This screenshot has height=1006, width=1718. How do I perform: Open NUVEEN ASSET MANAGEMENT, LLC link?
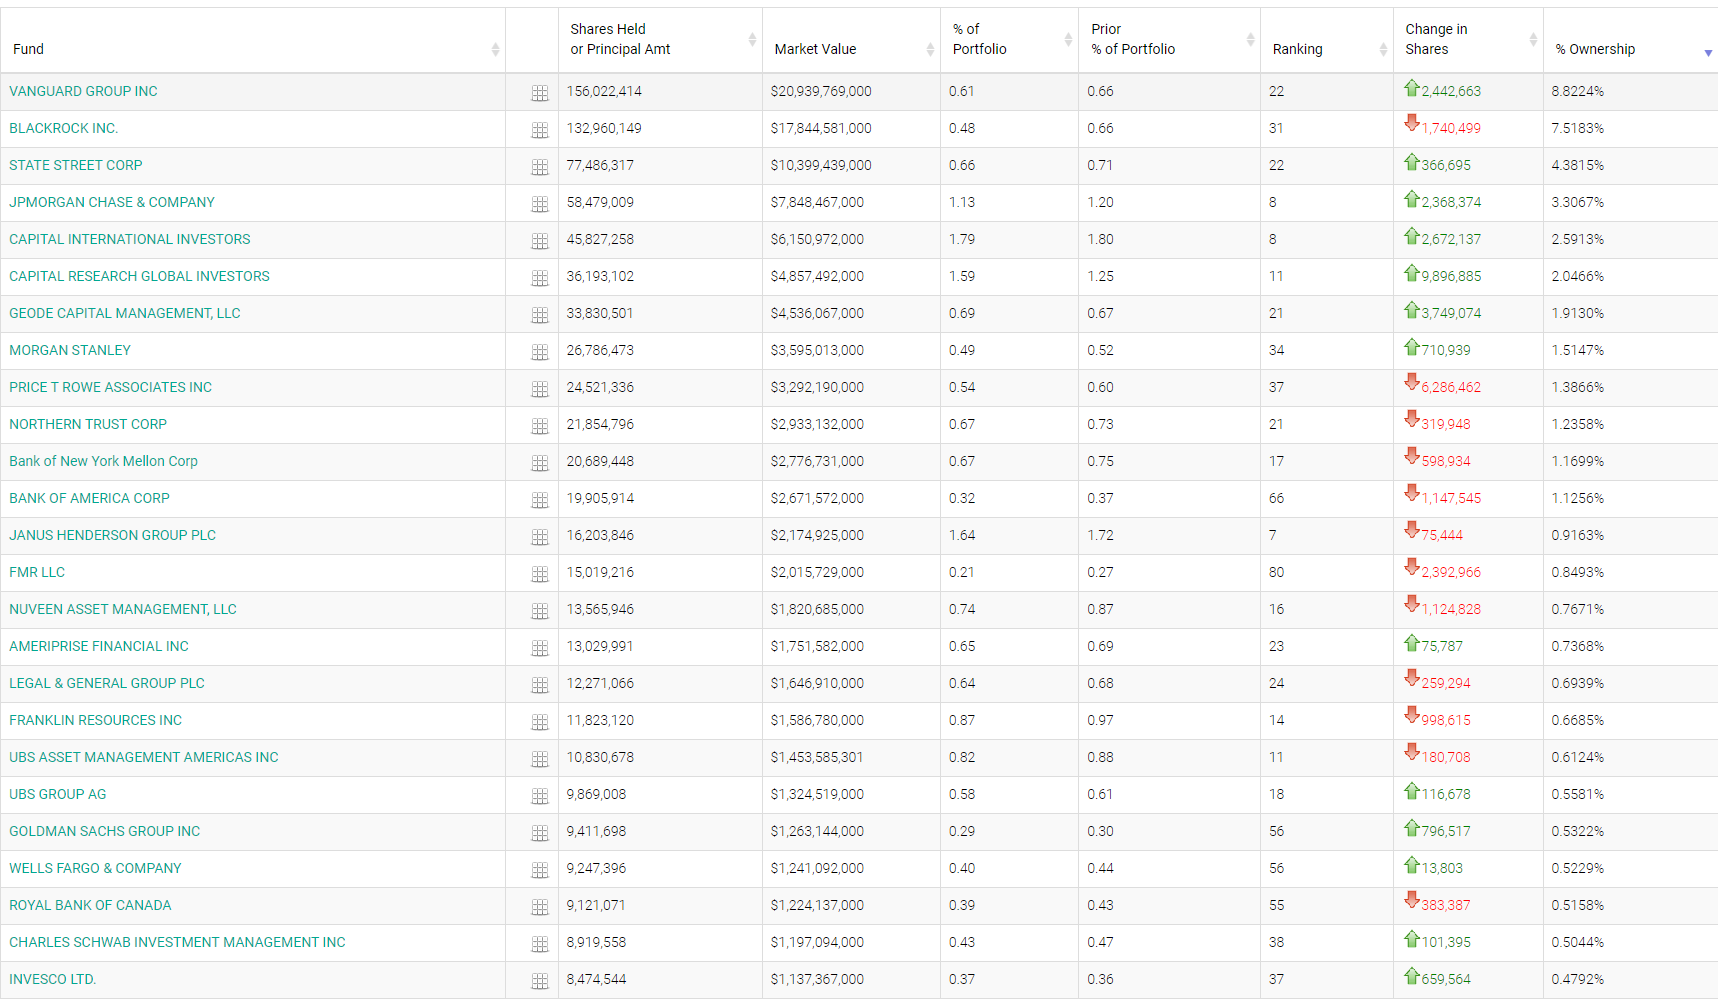click(x=123, y=609)
